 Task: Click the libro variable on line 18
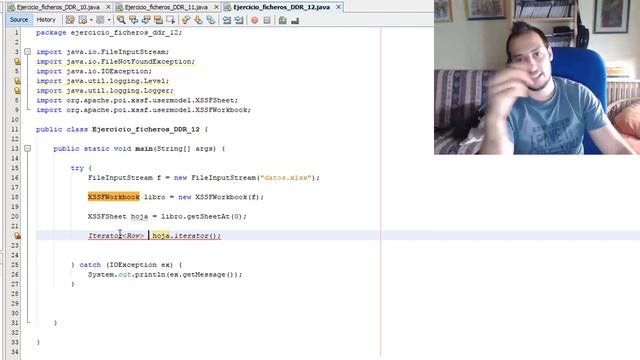(x=155, y=197)
